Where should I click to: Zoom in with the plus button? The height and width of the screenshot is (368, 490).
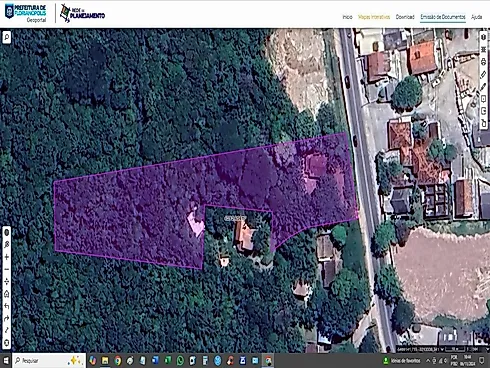coord(7,257)
